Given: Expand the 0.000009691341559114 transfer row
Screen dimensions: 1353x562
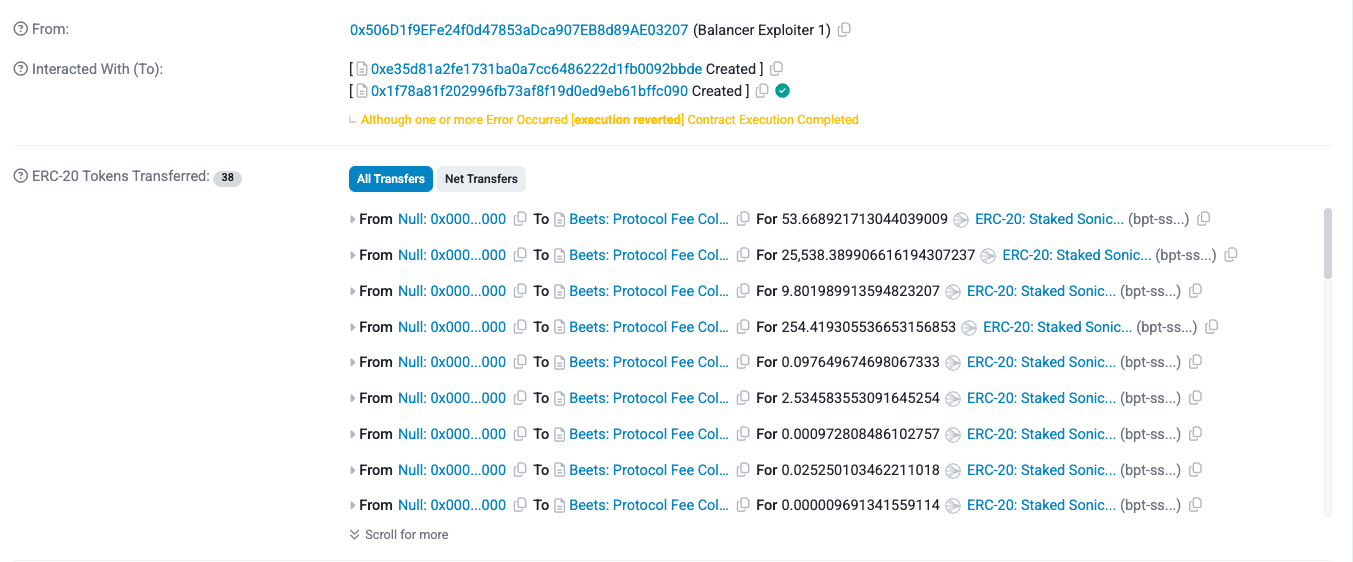Looking at the screenshot, I should pos(353,505).
